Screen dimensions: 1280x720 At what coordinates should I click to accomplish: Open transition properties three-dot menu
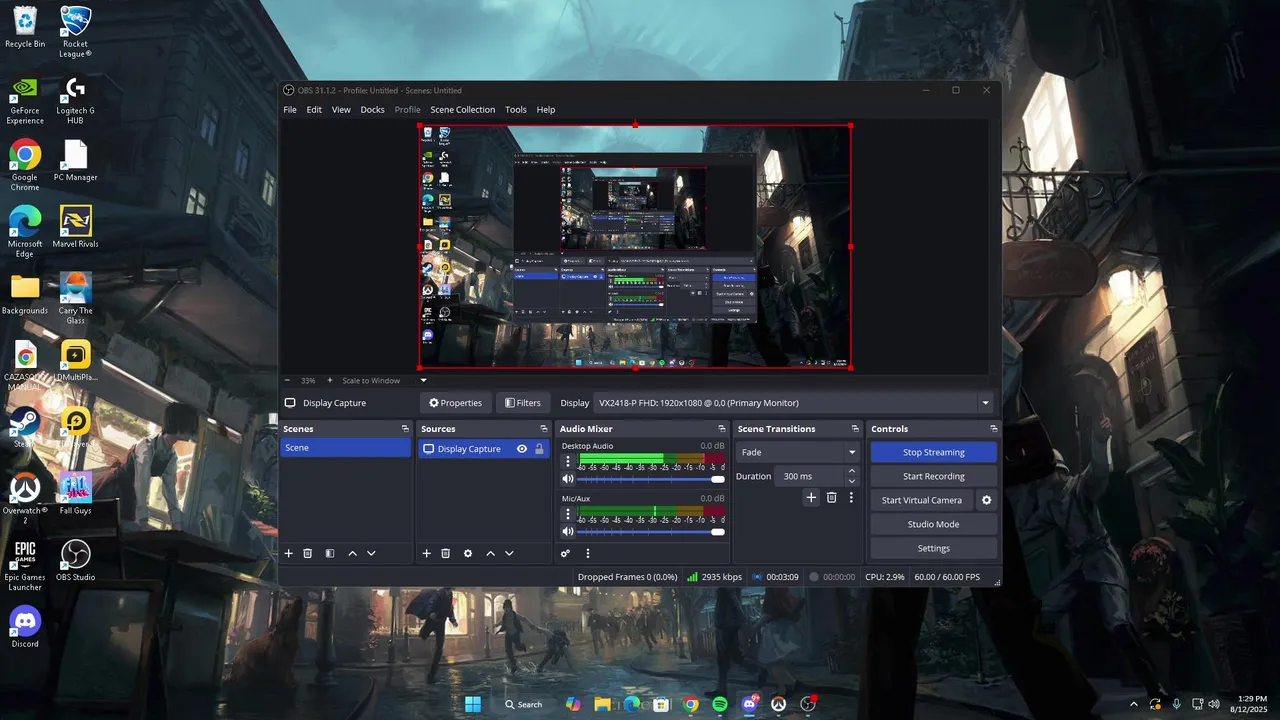click(851, 497)
